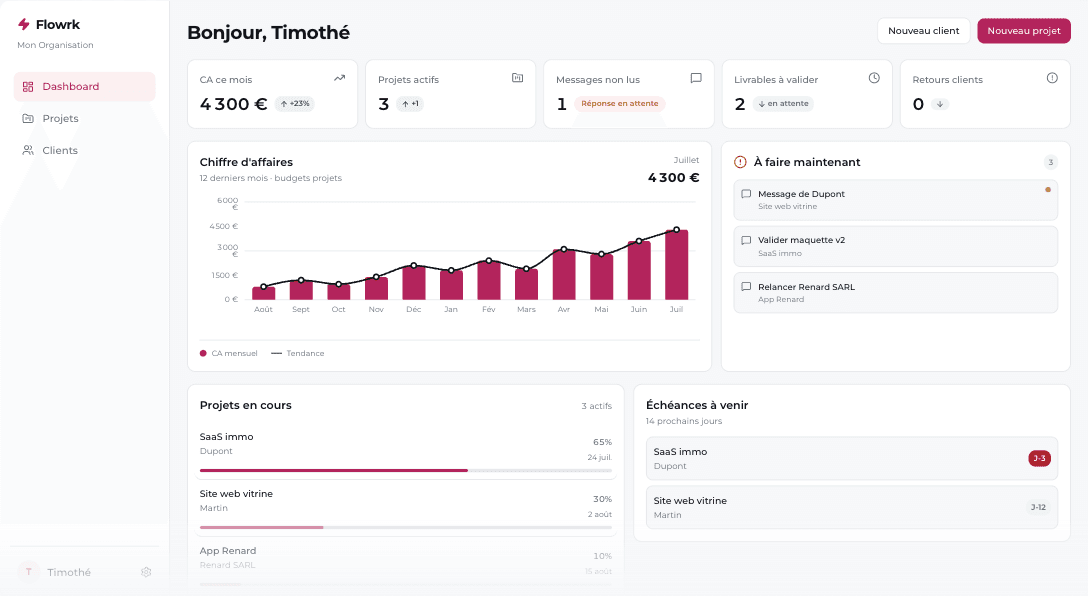Click the Site web vitrine 30% progress bar
Screen dimensions: 1088x596
[406, 527]
